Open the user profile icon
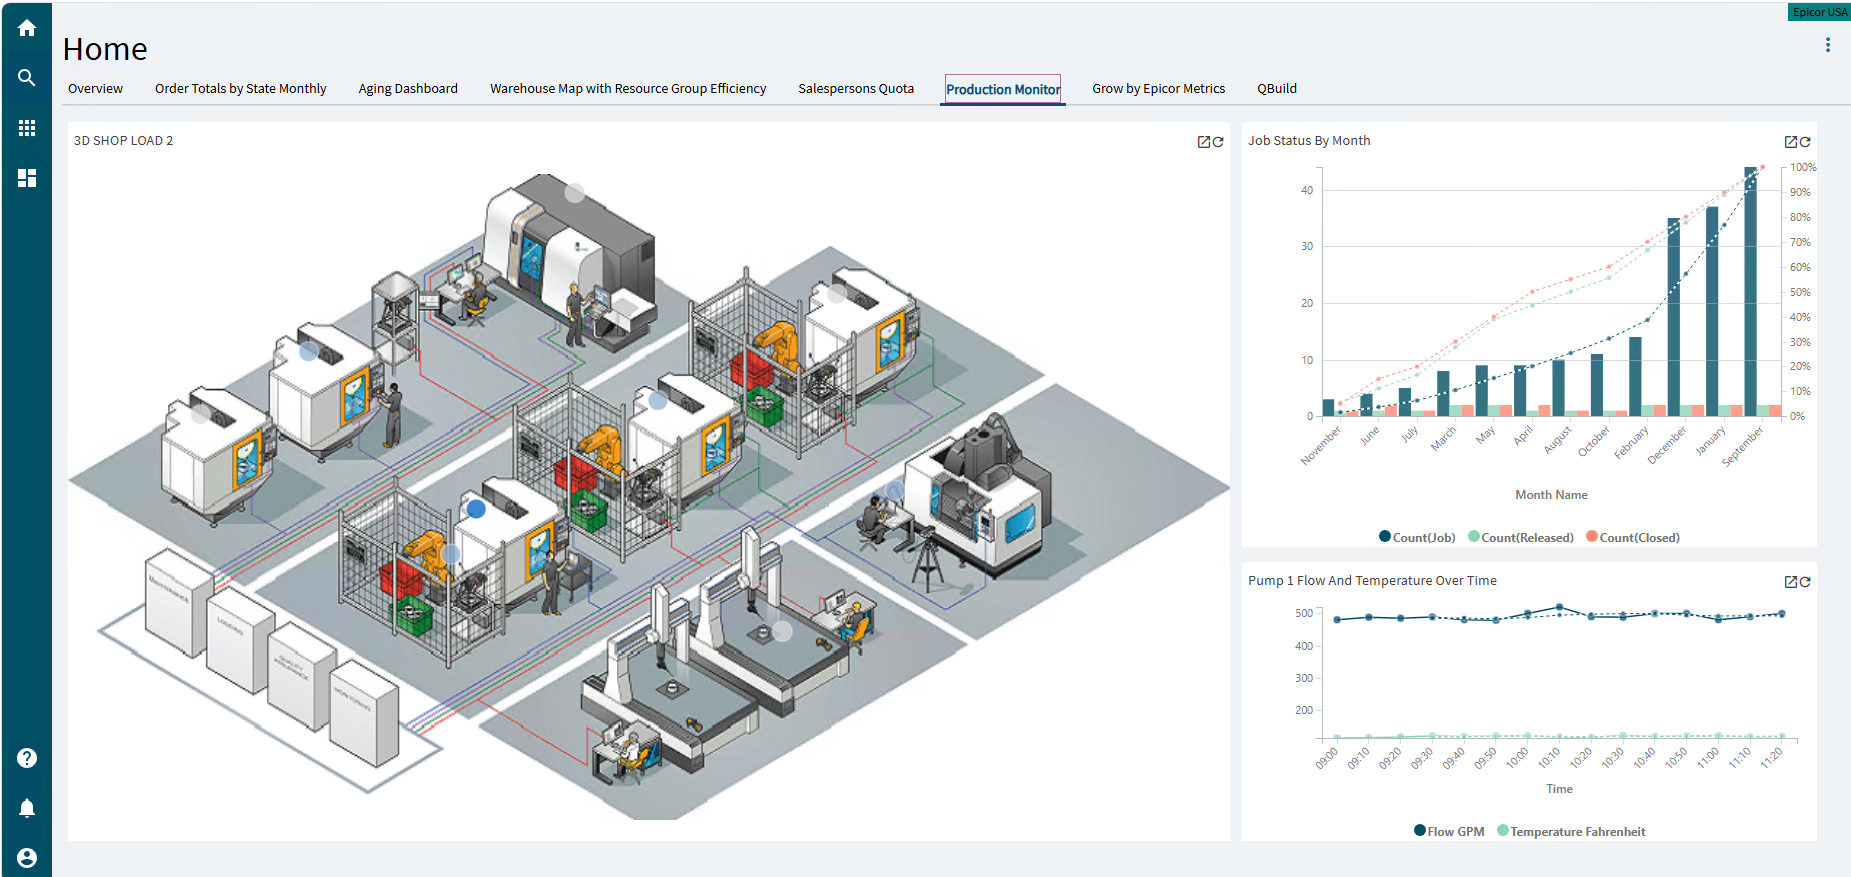The width and height of the screenshot is (1851, 877). pyautogui.click(x=27, y=858)
